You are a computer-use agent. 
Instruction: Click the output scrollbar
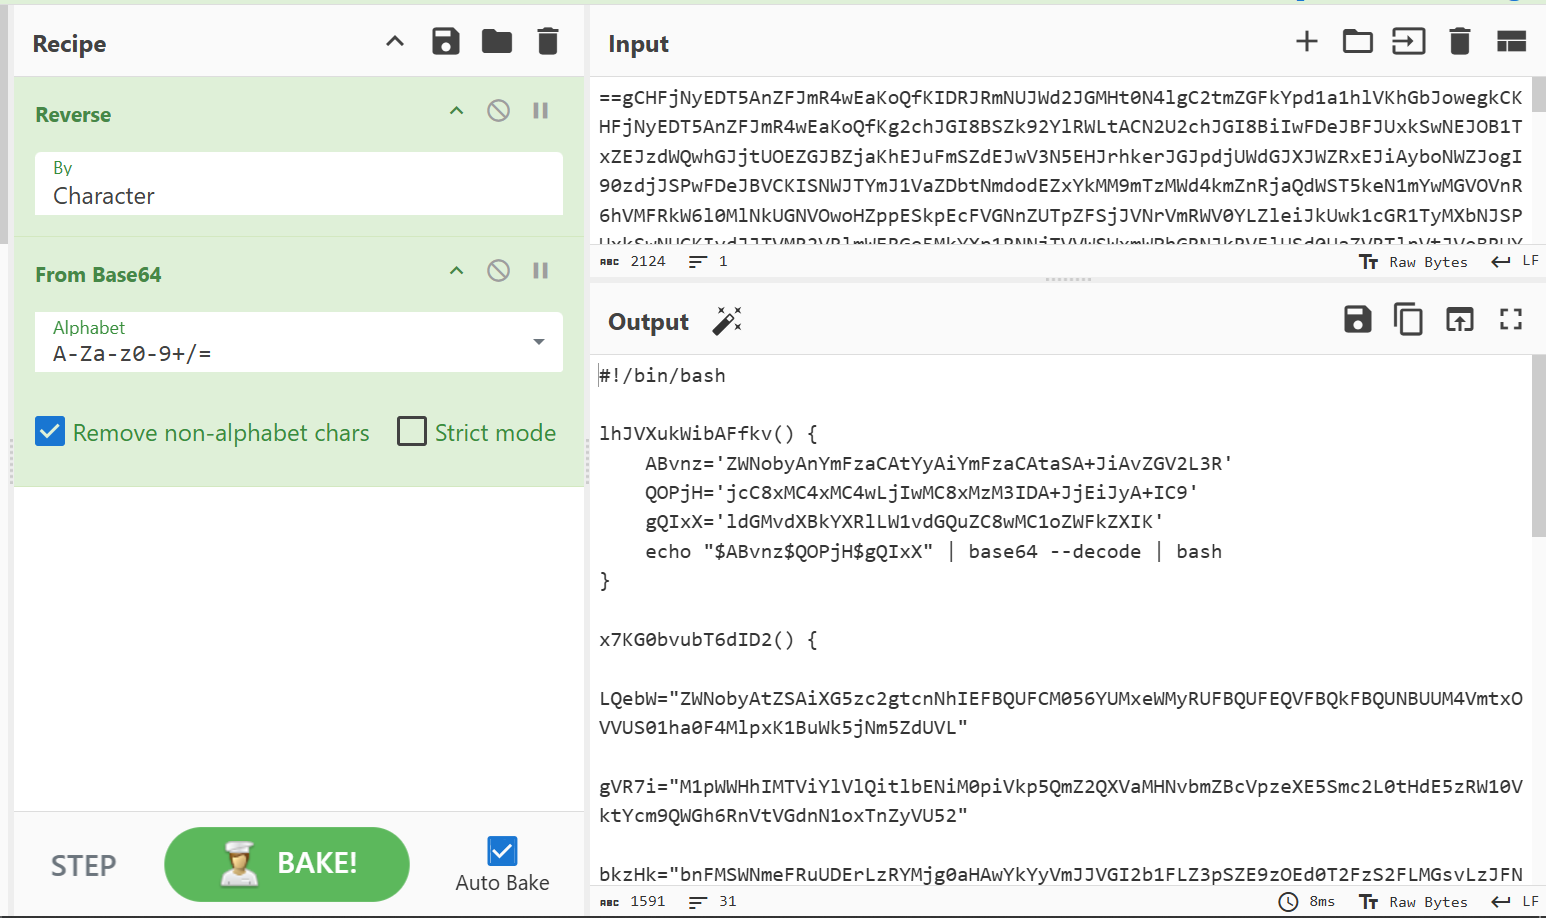click(x=1538, y=446)
